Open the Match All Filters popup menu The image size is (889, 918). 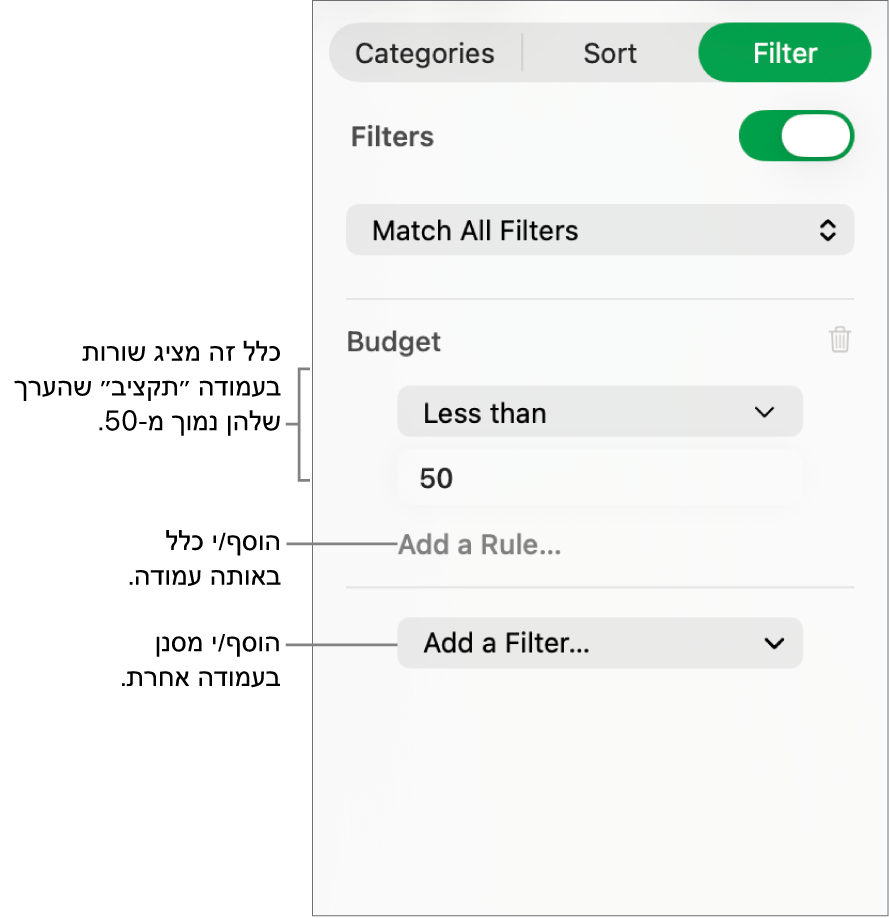(600, 231)
